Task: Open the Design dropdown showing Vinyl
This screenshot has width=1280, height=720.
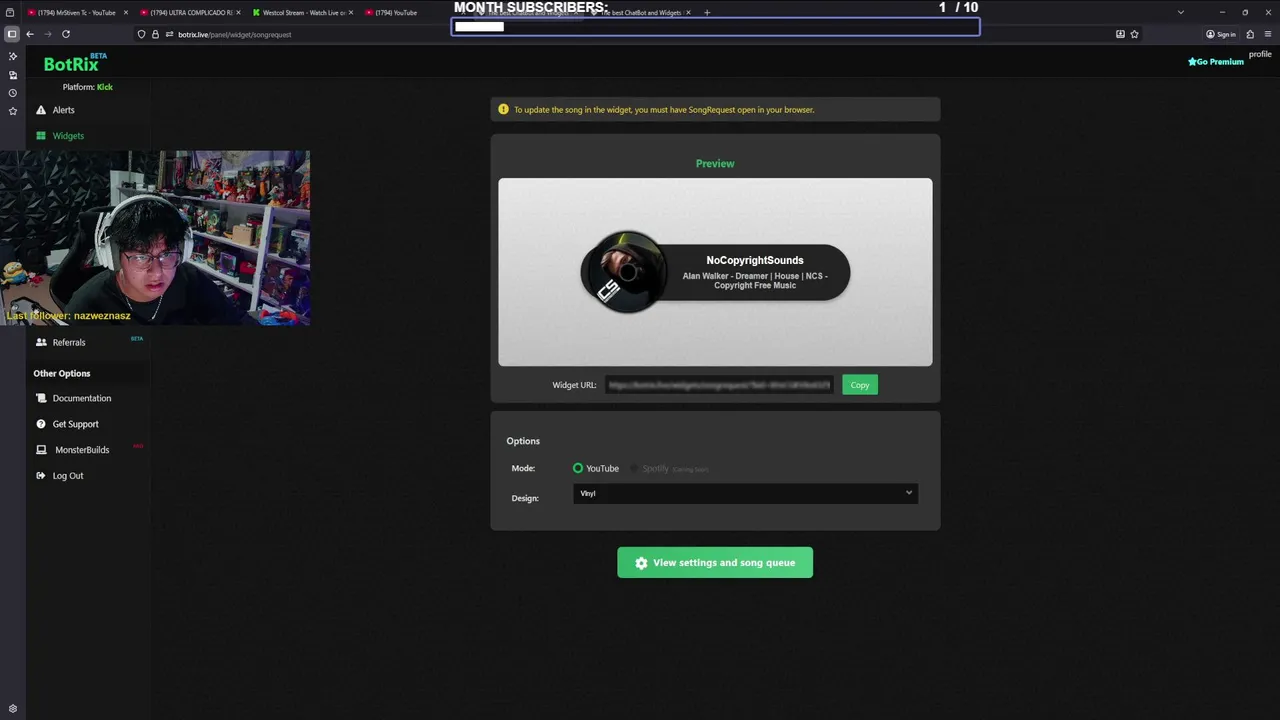Action: coord(745,493)
